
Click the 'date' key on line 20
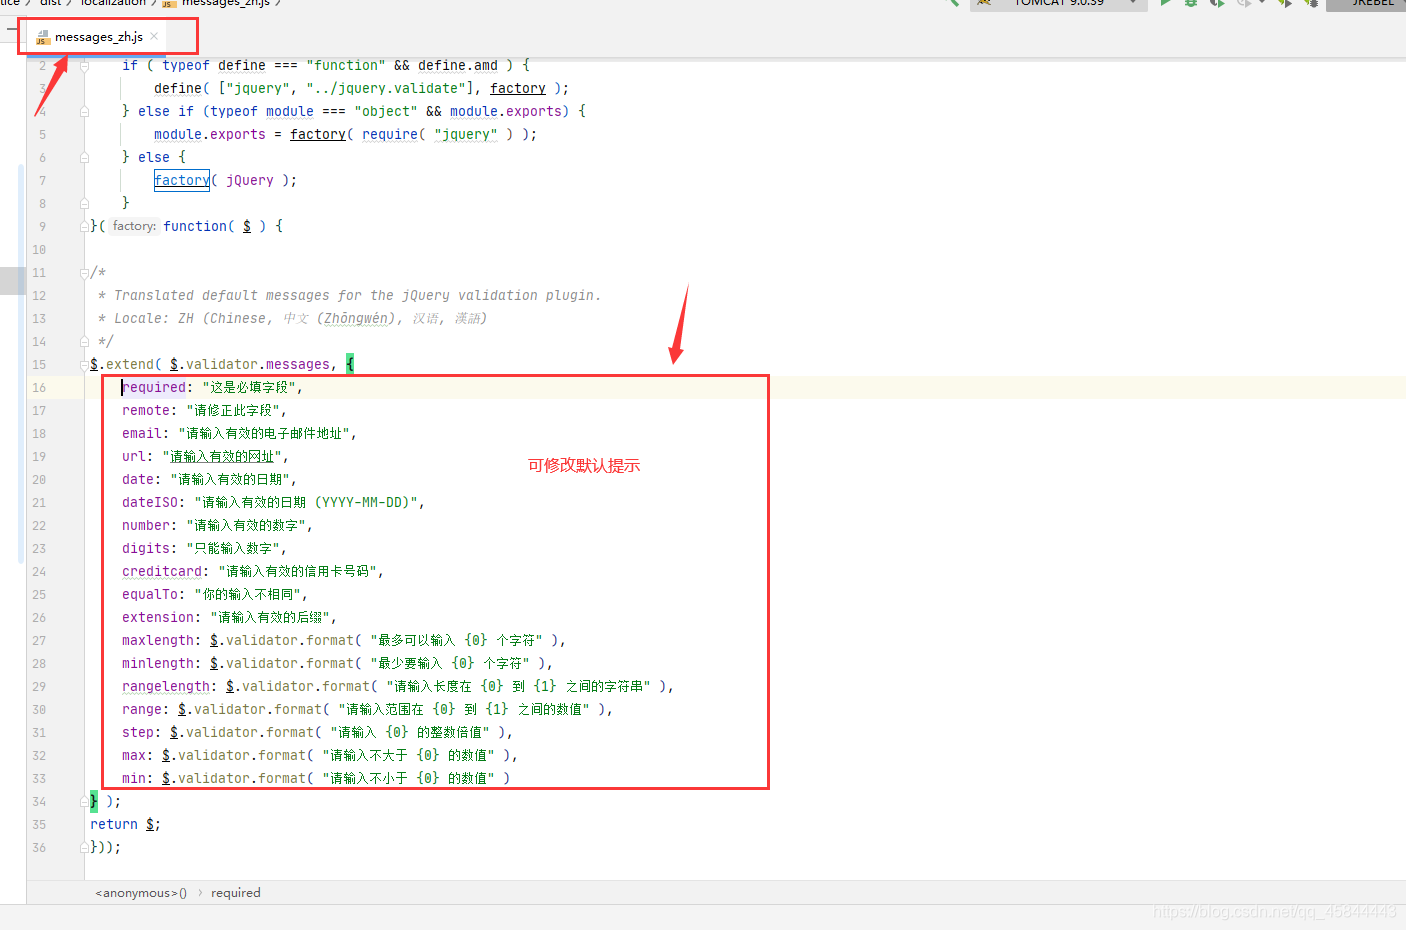[138, 480]
